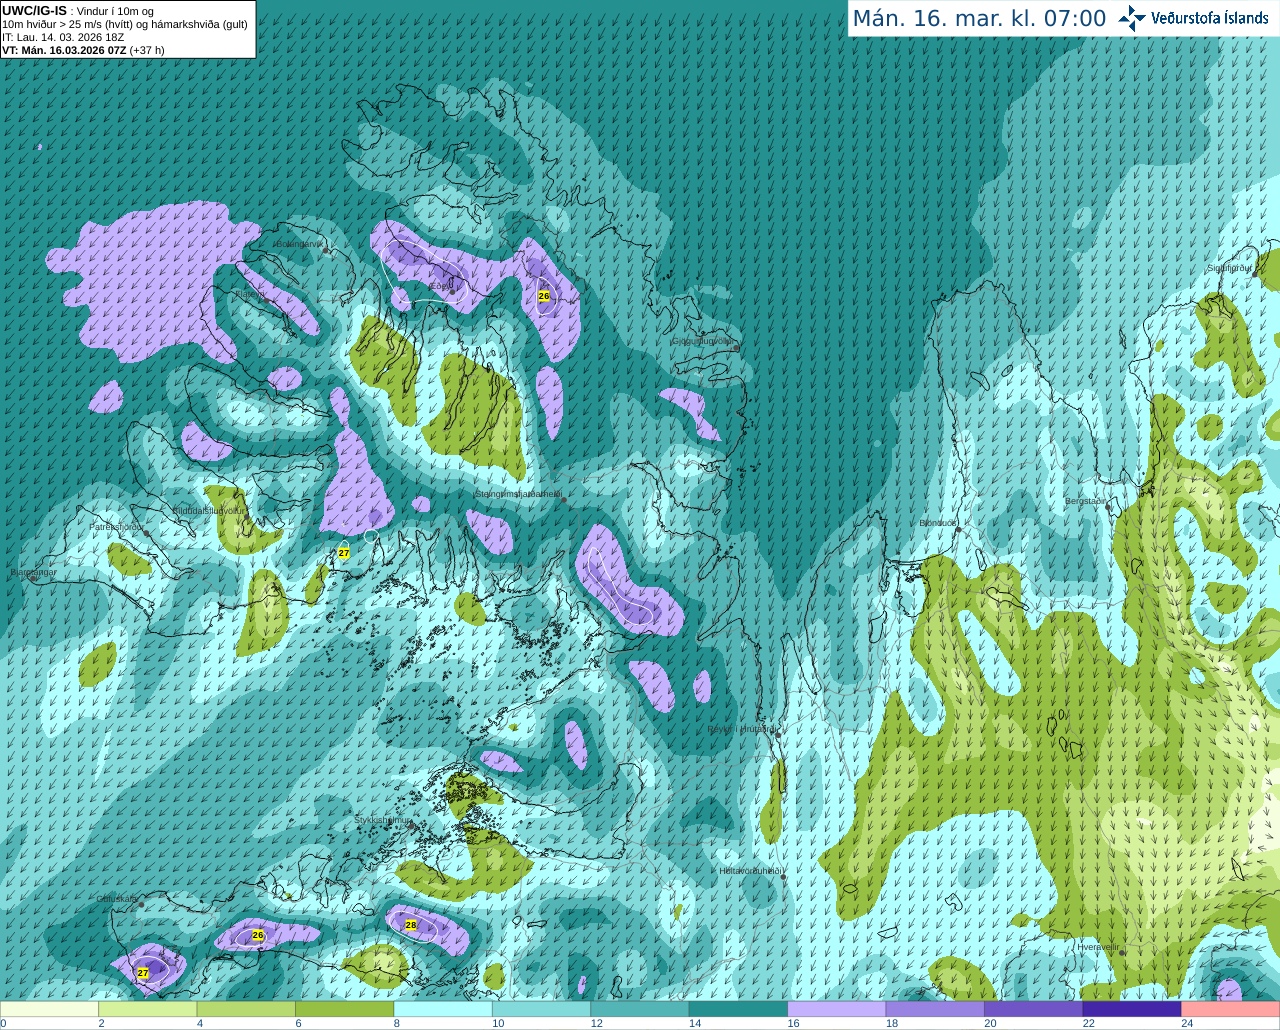Select the pink above-24 m/s legend swatch
This screenshot has height=1030, width=1280.
point(1231,1009)
